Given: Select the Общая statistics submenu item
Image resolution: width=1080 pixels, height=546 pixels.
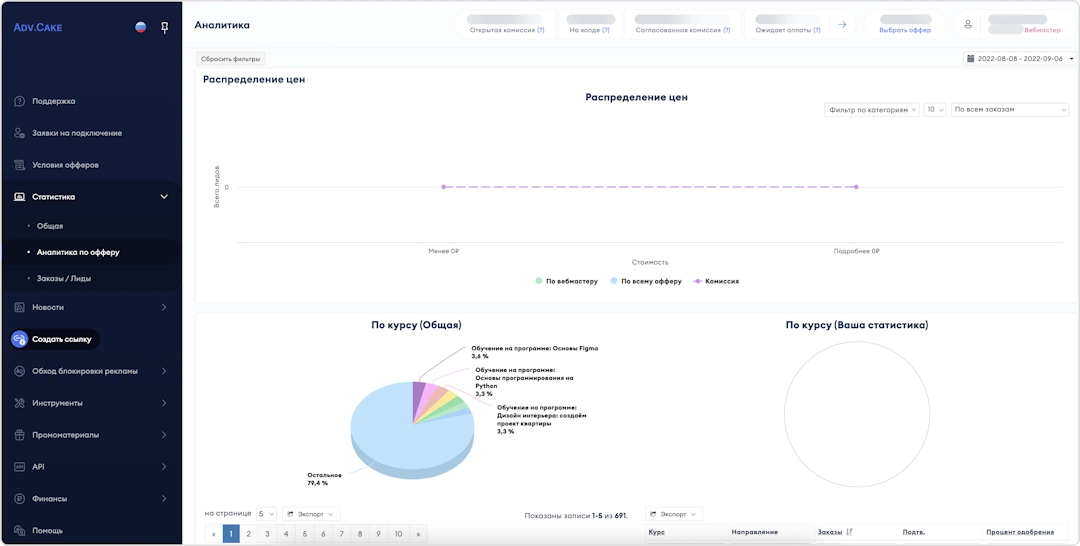Looking at the screenshot, I should (x=50, y=226).
